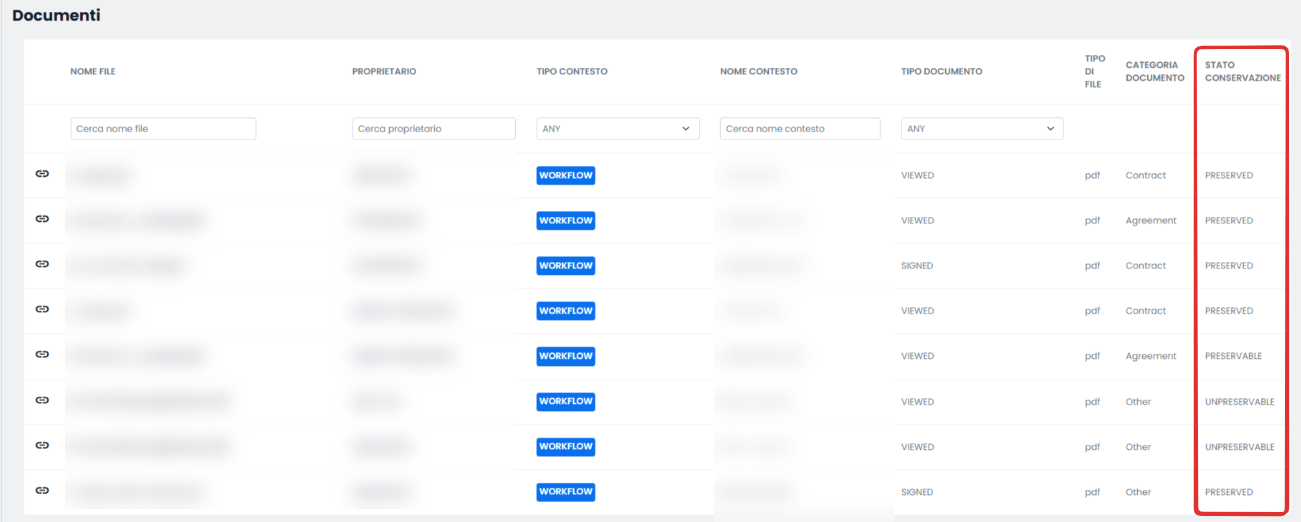The image size is (1301, 522).
Task: Click the NOME CONTESTO column header
Action: click(x=758, y=72)
